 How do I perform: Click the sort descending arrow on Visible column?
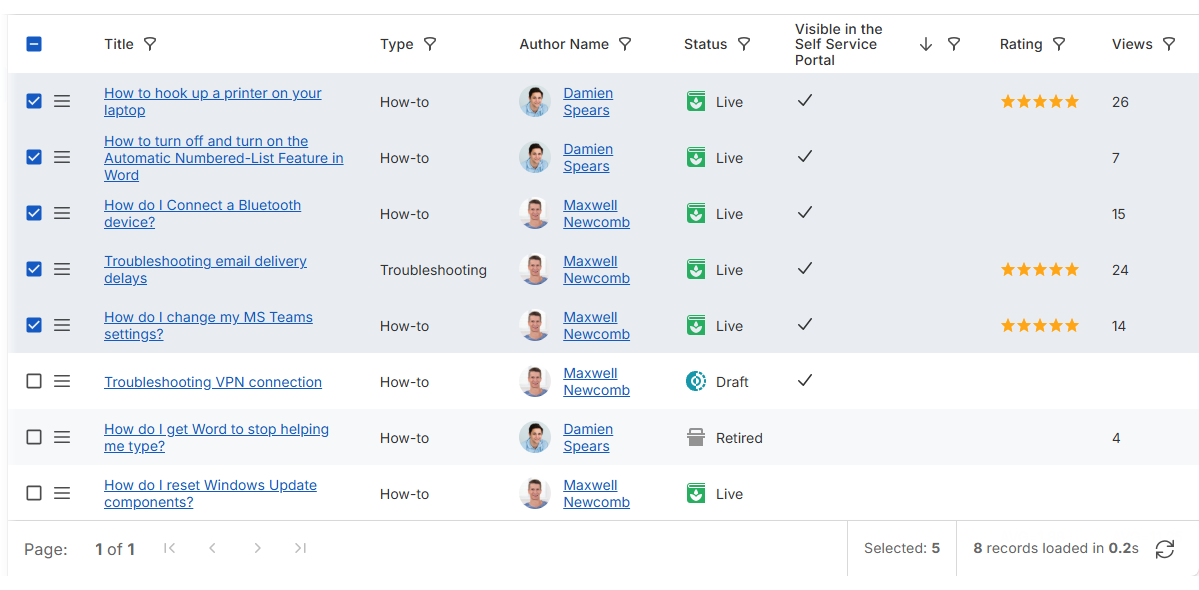[926, 44]
